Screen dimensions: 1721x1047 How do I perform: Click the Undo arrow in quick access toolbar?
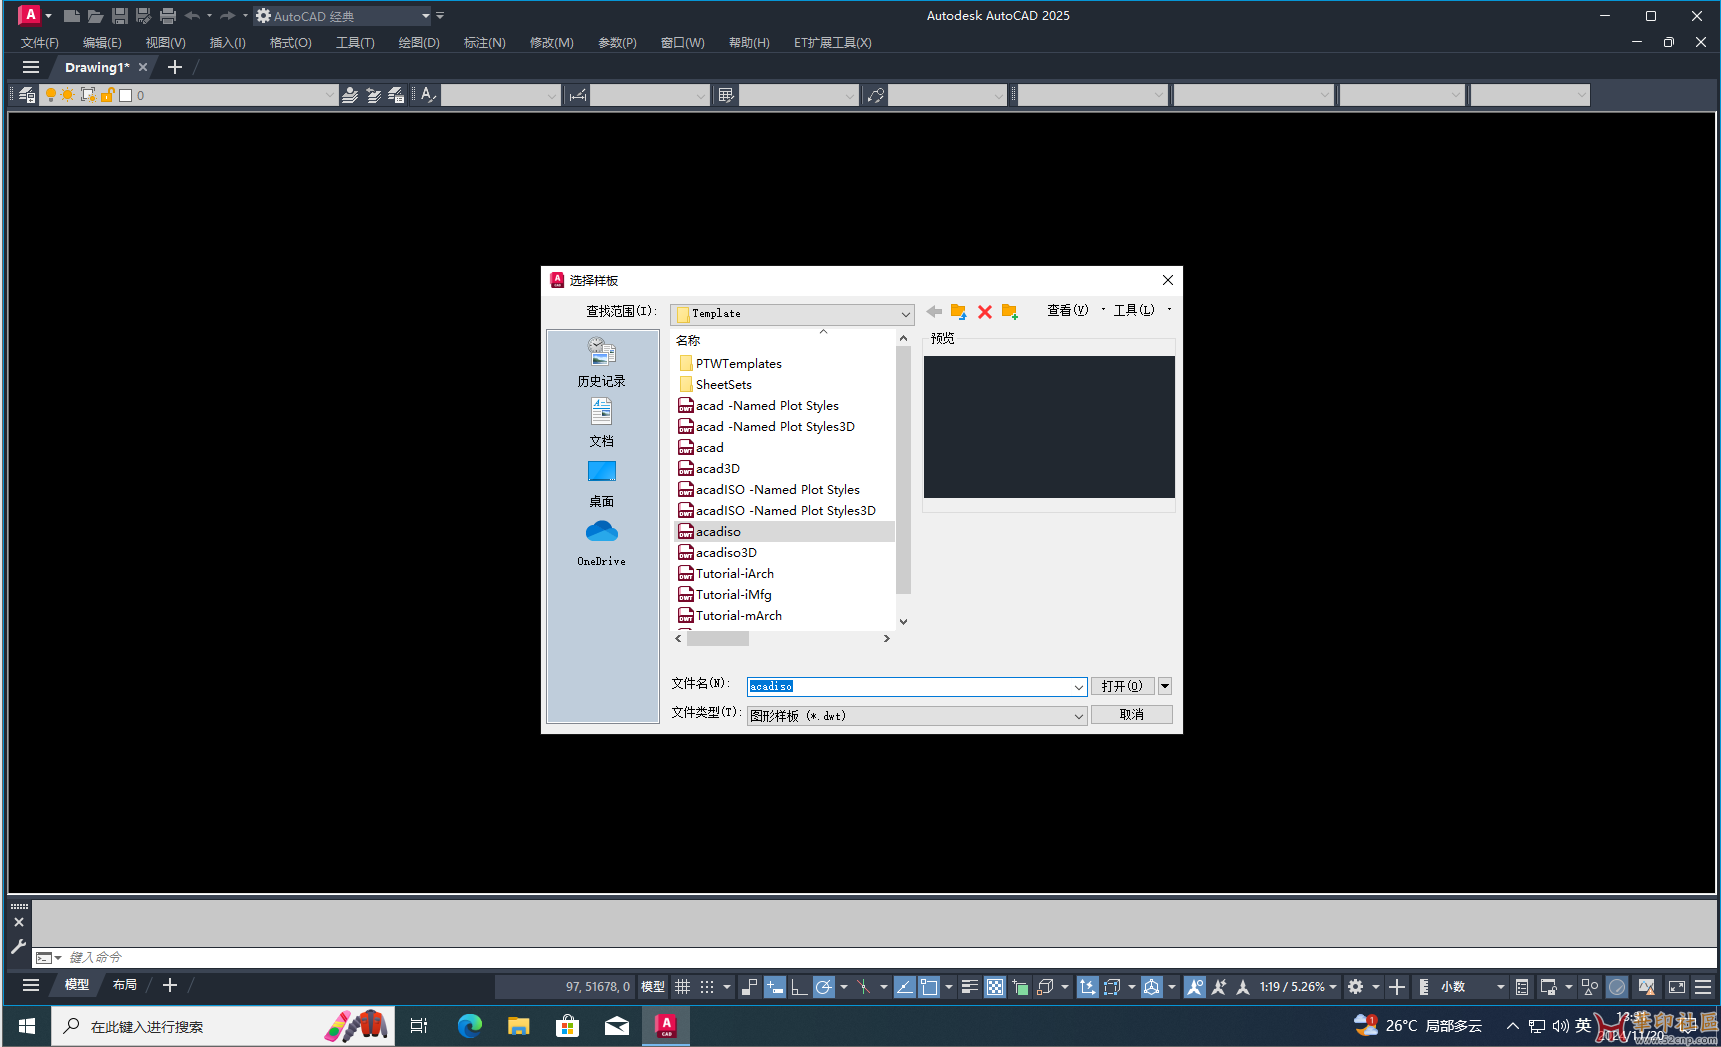pyautogui.click(x=192, y=16)
